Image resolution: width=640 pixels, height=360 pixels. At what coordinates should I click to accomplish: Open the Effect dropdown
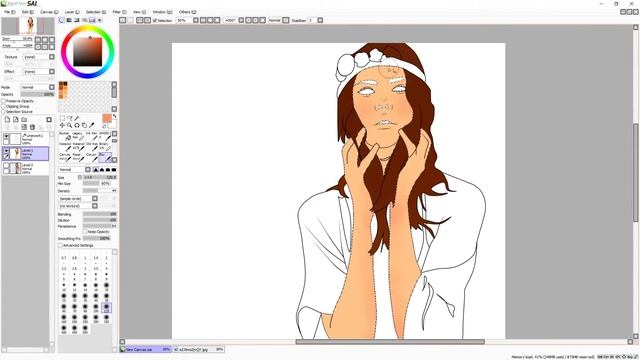pos(52,71)
